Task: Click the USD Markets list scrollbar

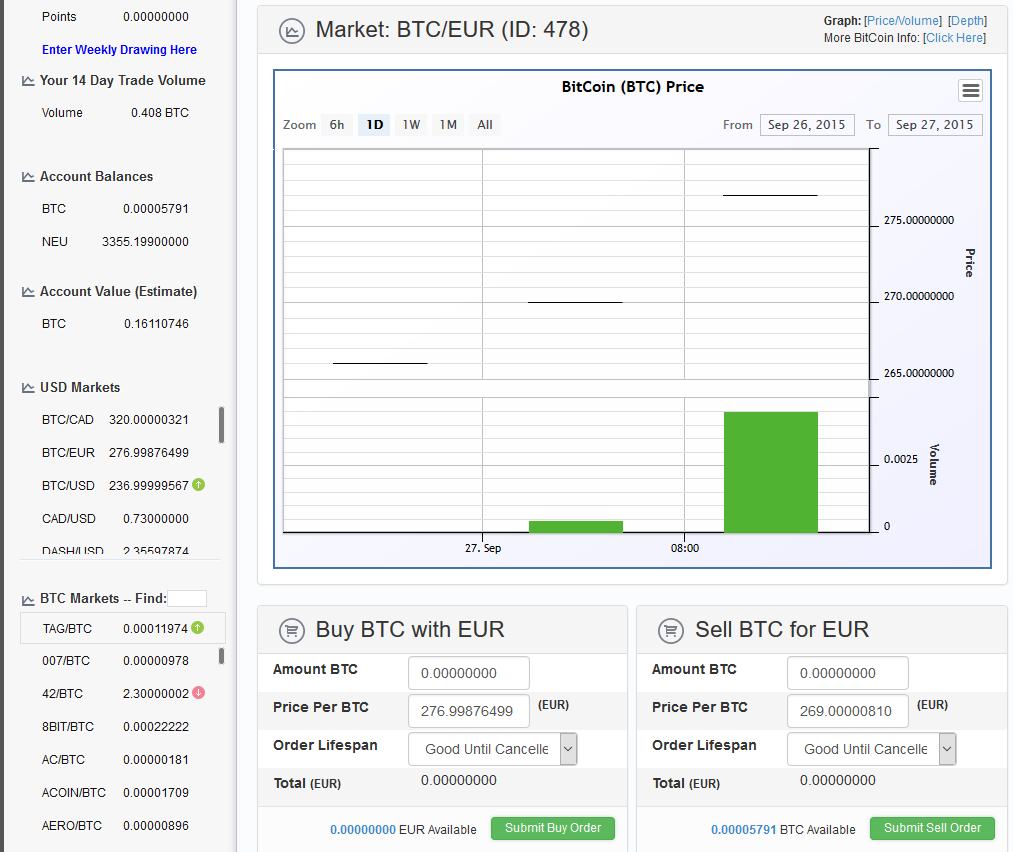Action: 222,425
